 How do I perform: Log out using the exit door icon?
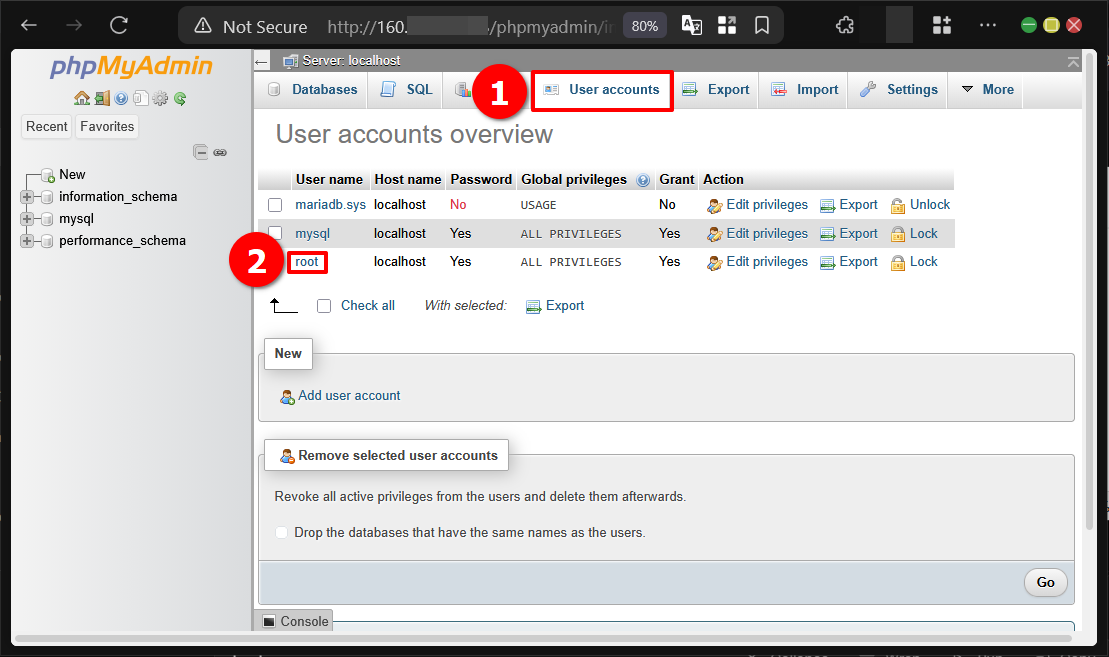102,98
